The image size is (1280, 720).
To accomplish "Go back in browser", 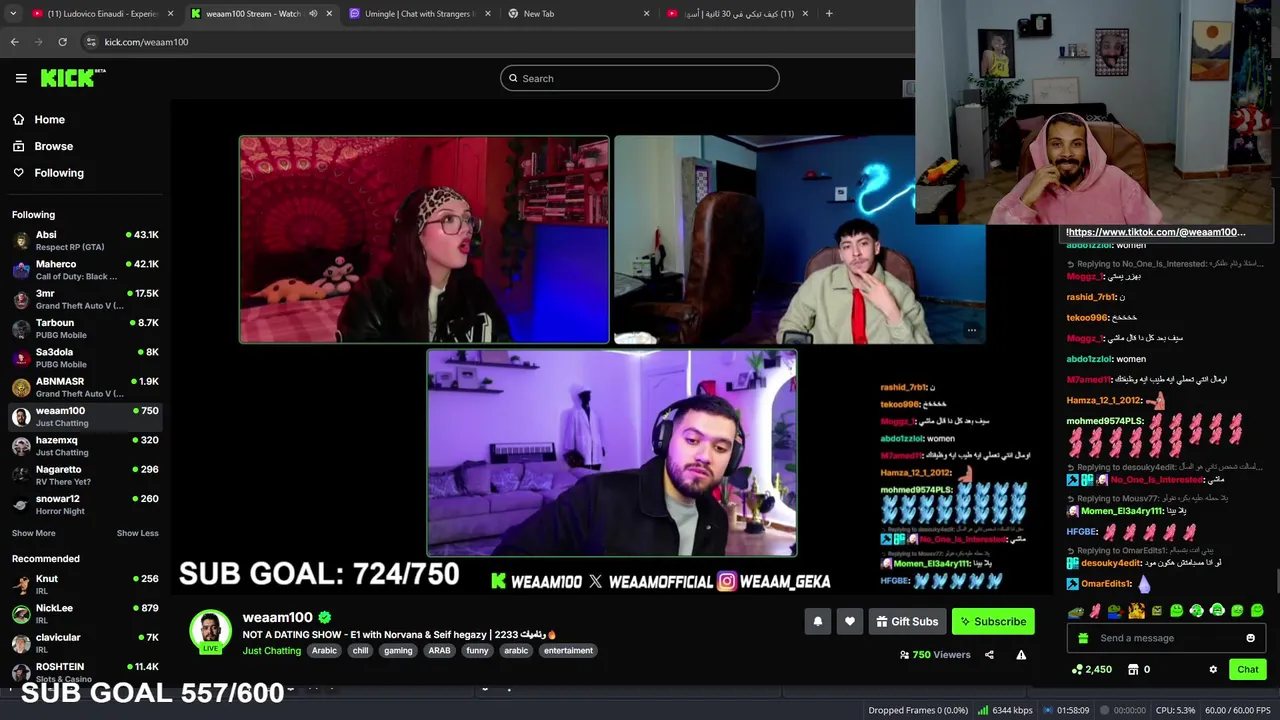I will tap(14, 42).
